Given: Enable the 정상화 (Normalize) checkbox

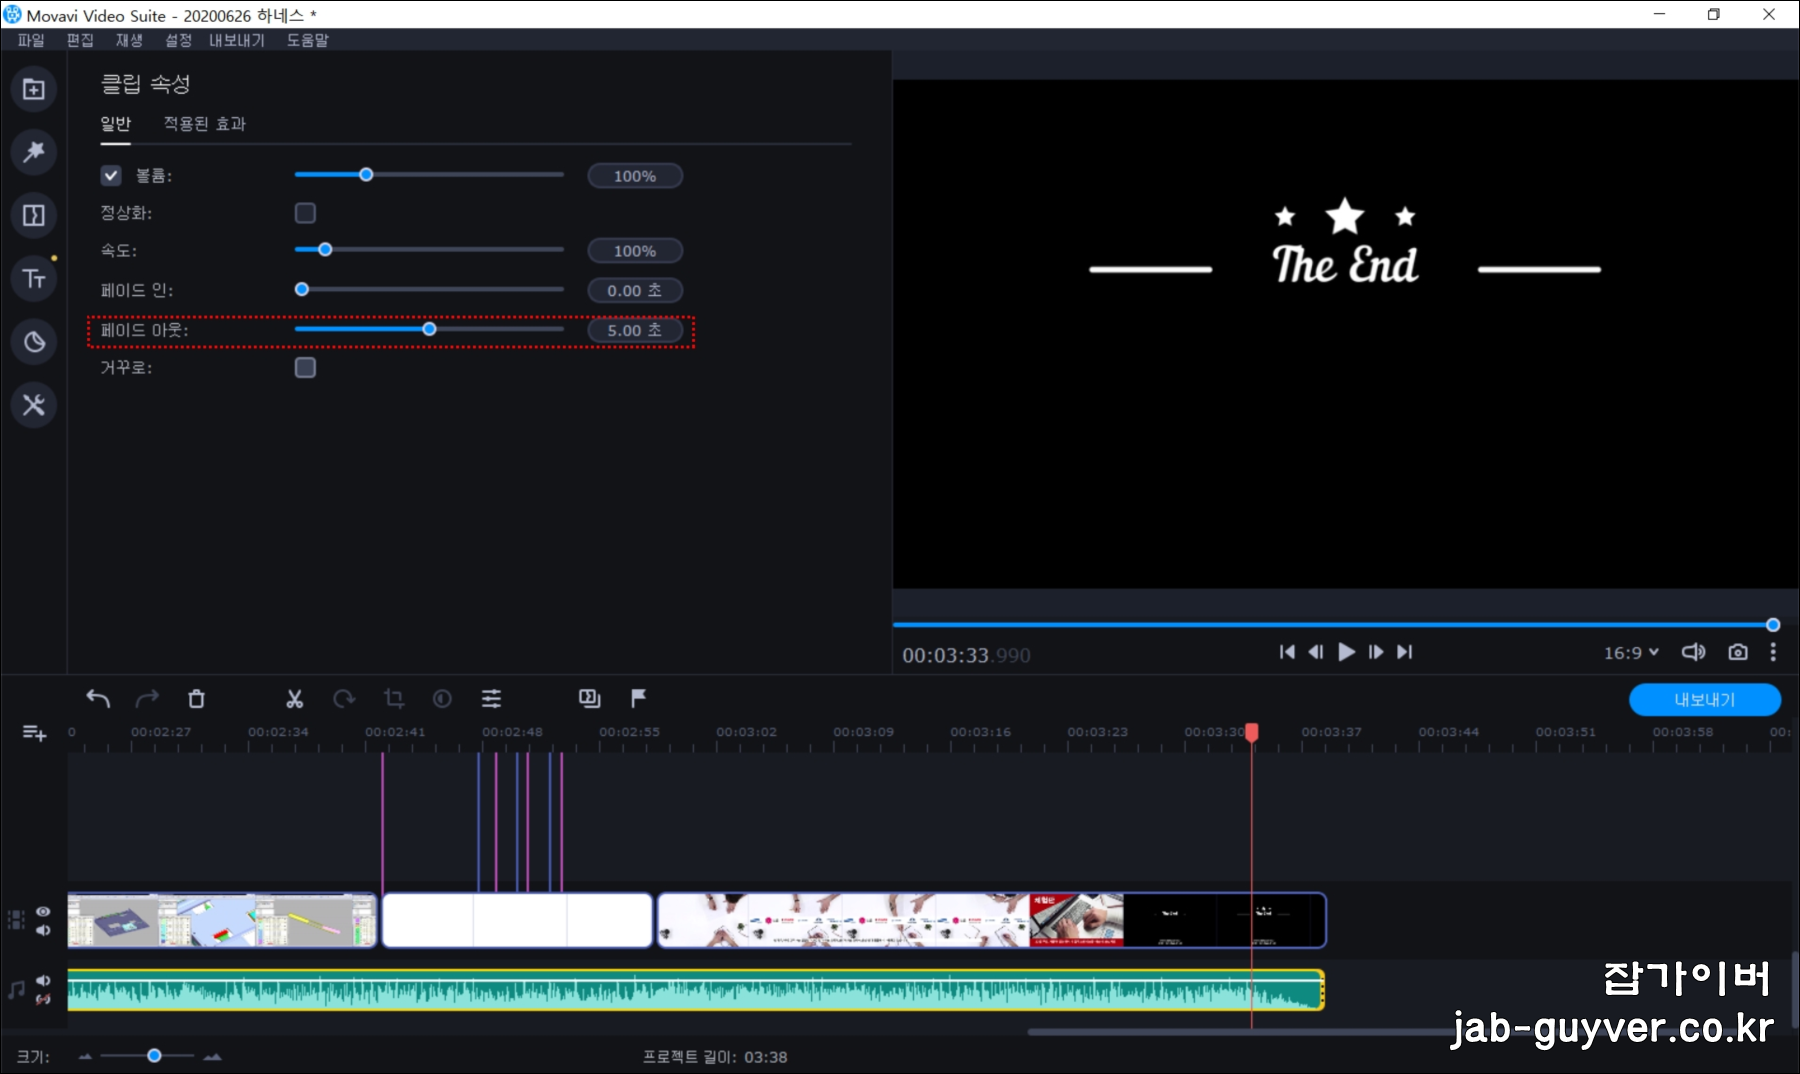Looking at the screenshot, I should (x=305, y=213).
